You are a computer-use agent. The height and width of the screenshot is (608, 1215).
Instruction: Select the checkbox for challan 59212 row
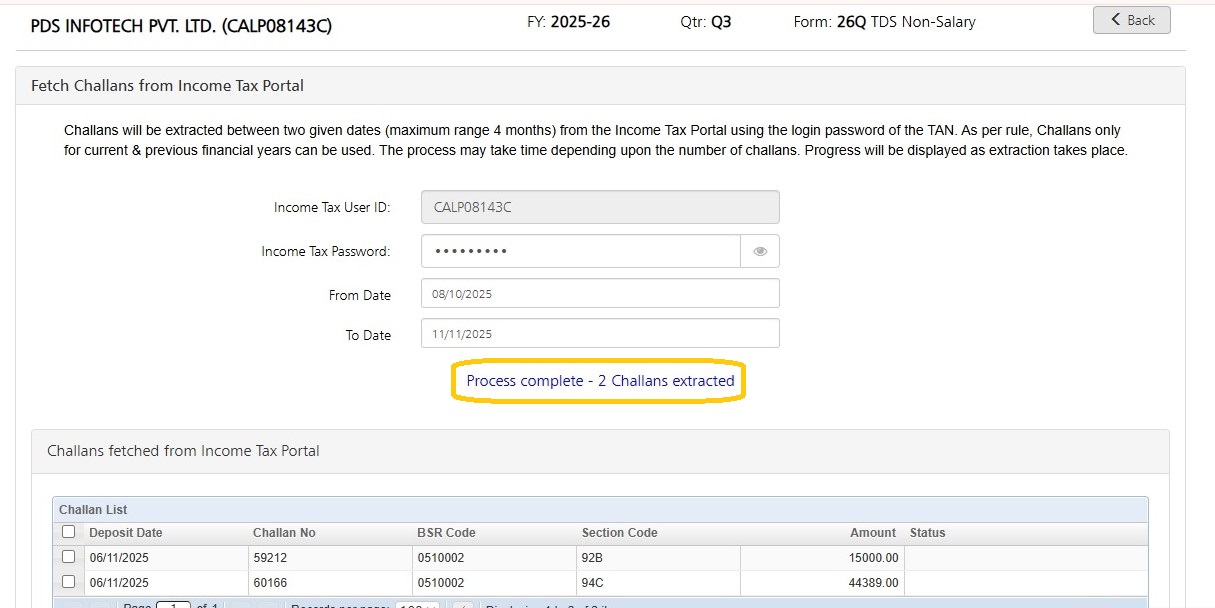[68, 557]
